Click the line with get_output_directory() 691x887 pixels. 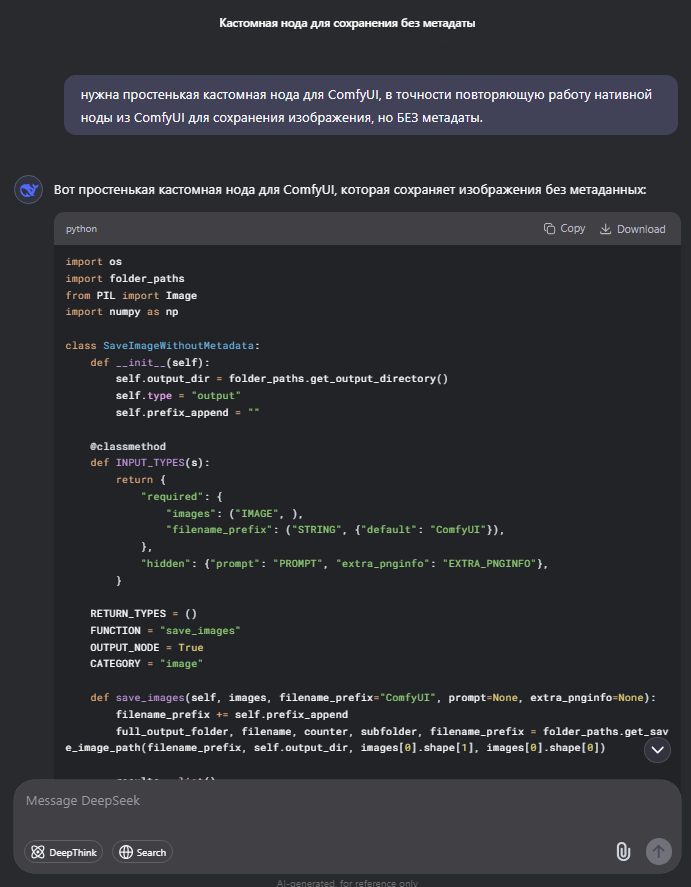[282, 378]
